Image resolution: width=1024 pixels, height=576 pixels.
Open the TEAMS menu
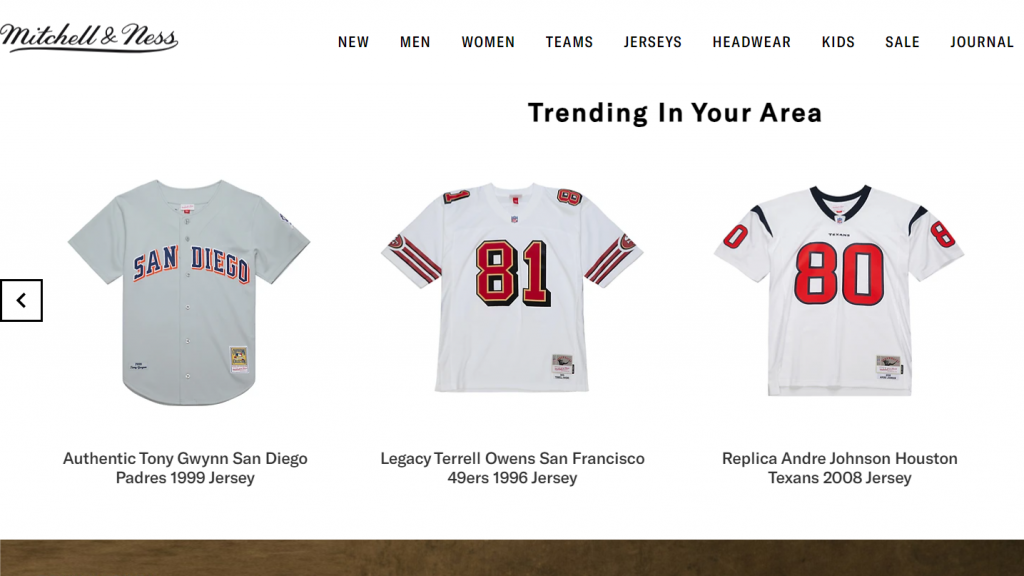(569, 42)
